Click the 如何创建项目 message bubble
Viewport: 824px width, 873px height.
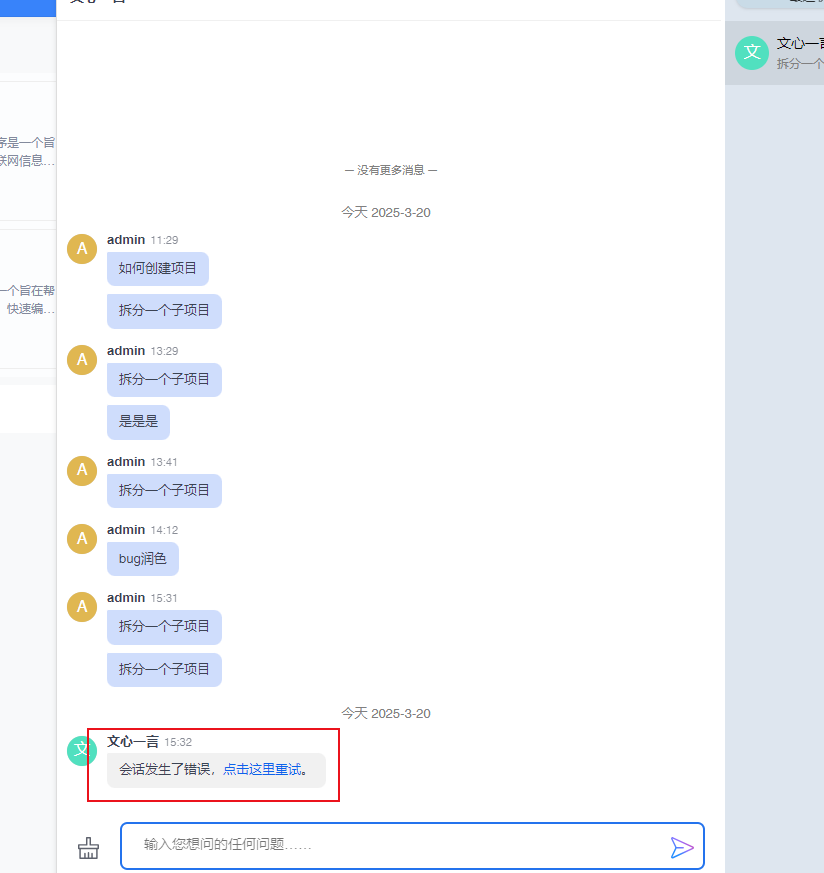click(x=158, y=269)
